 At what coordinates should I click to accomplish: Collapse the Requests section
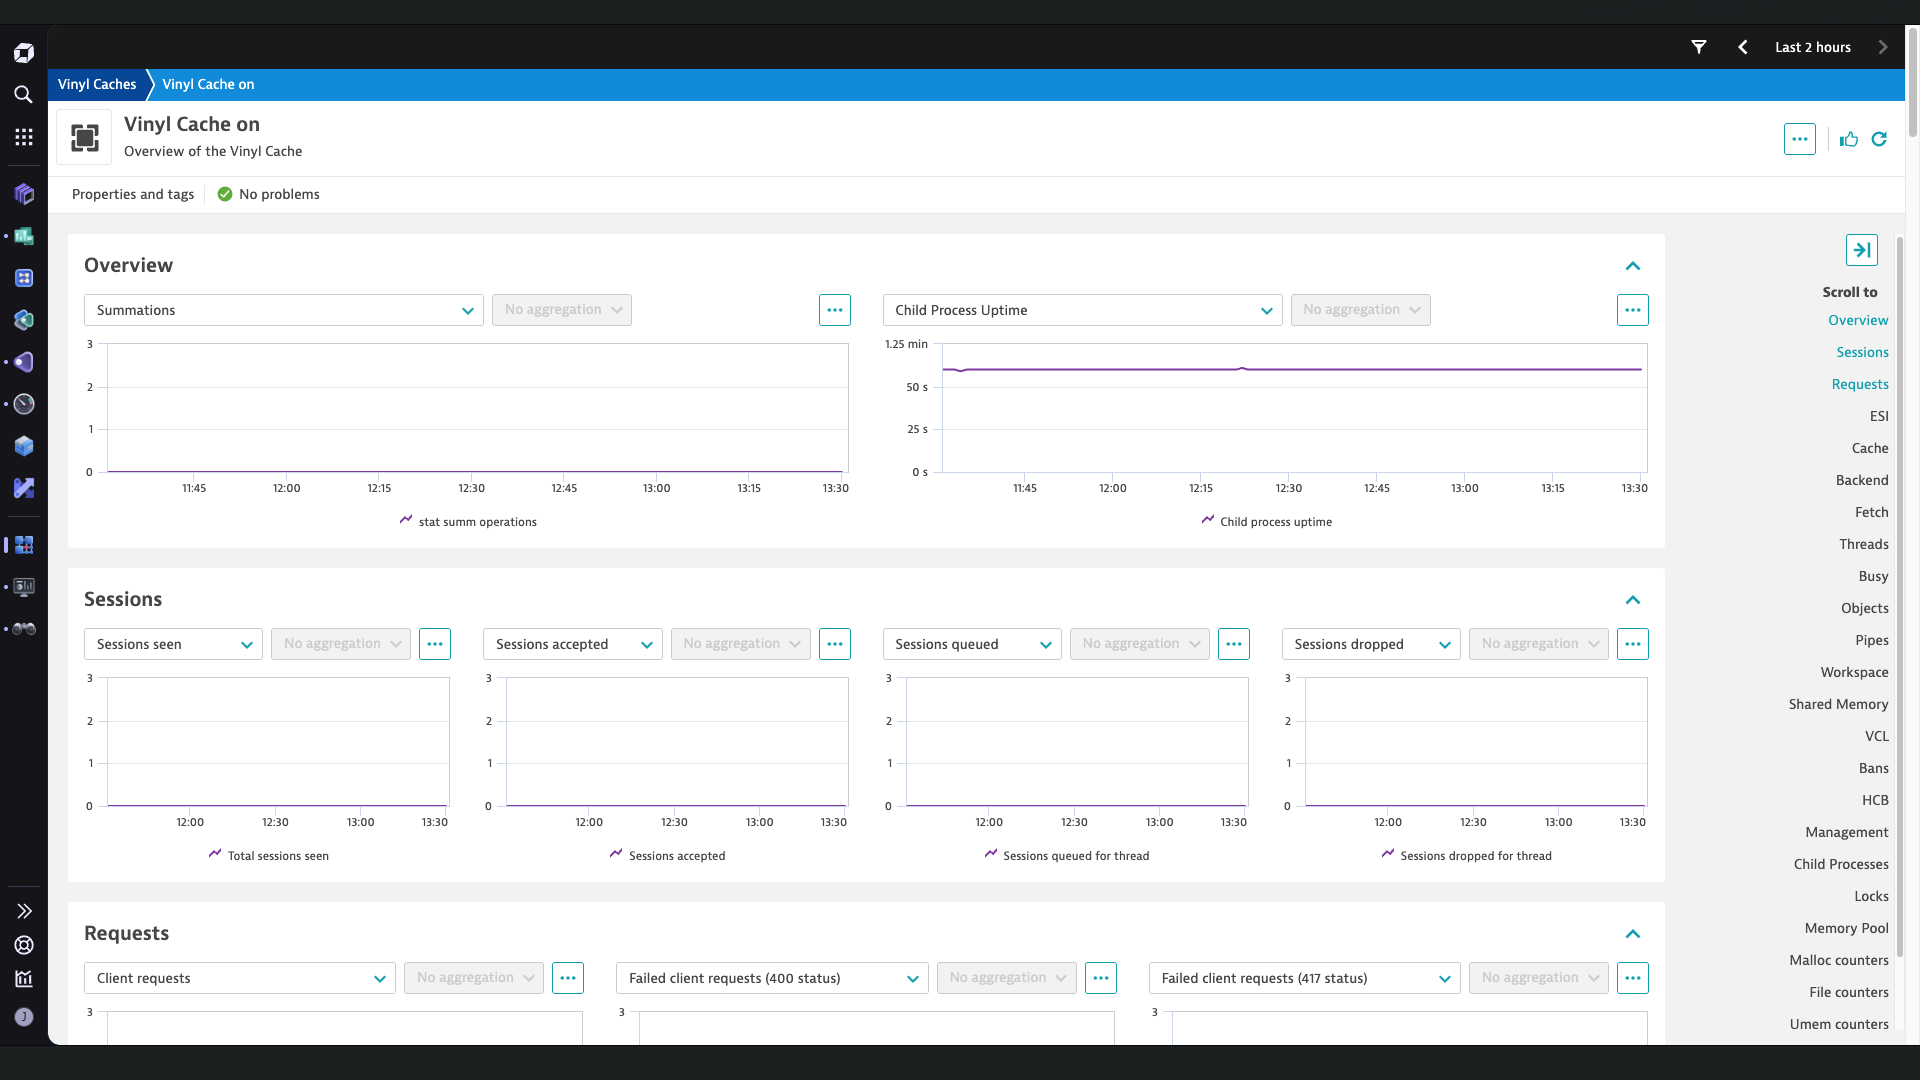1633,934
